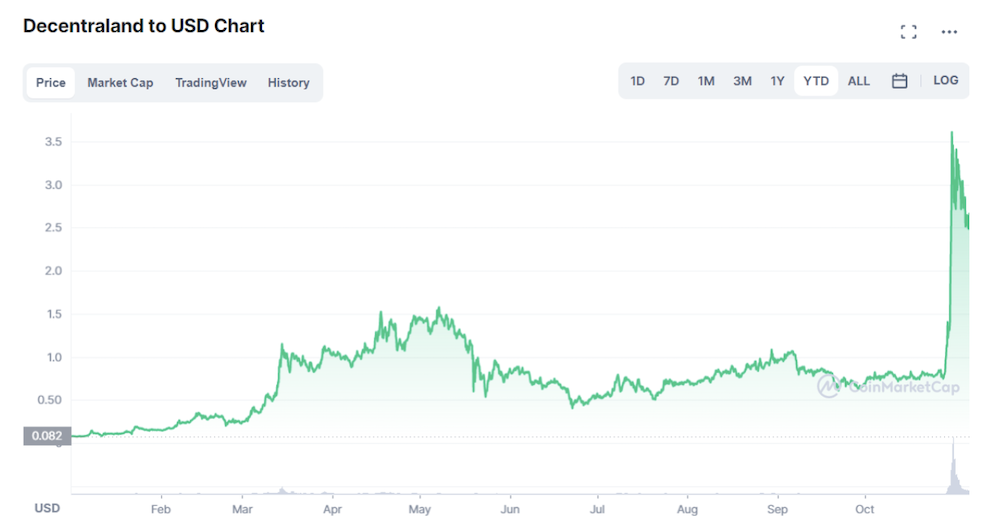Switch to the Price tab

[x=50, y=83]
